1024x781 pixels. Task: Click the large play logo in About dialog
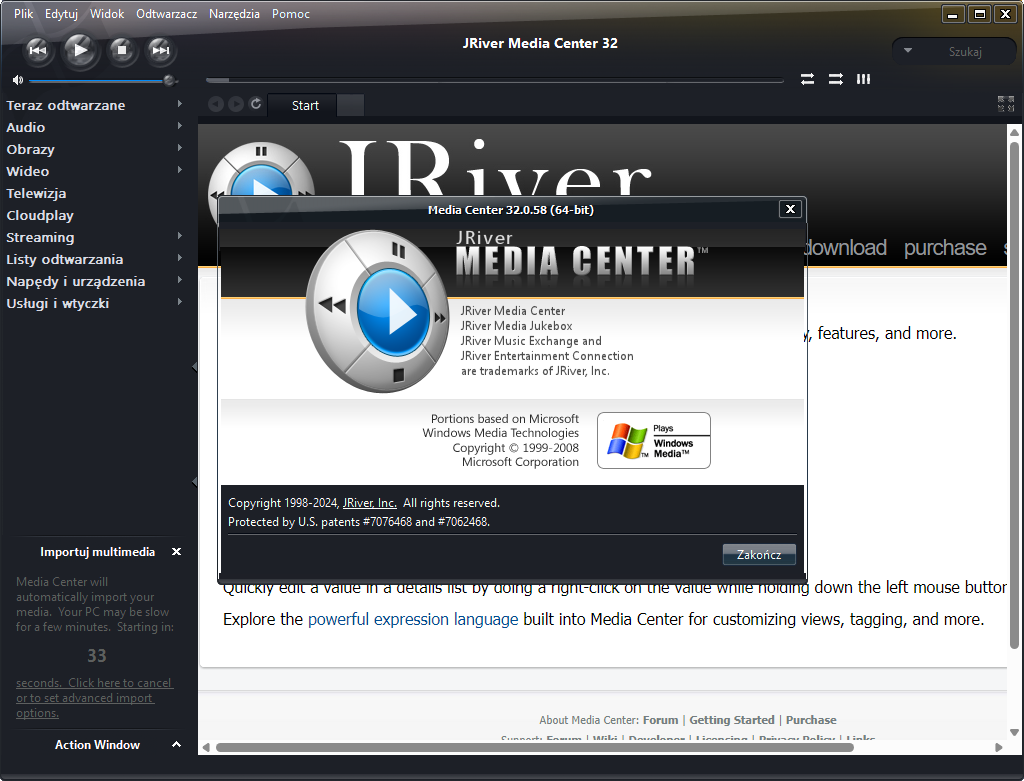pyautogui.click(x=377, y=311)
